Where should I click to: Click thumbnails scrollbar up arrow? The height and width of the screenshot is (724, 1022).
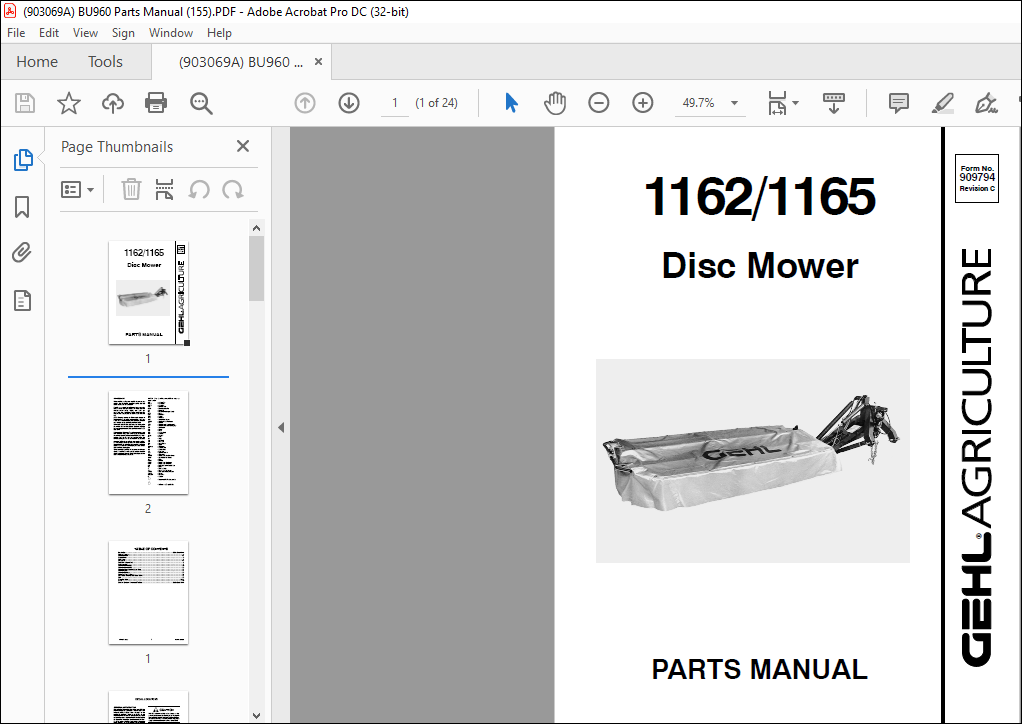click(256, 228)
